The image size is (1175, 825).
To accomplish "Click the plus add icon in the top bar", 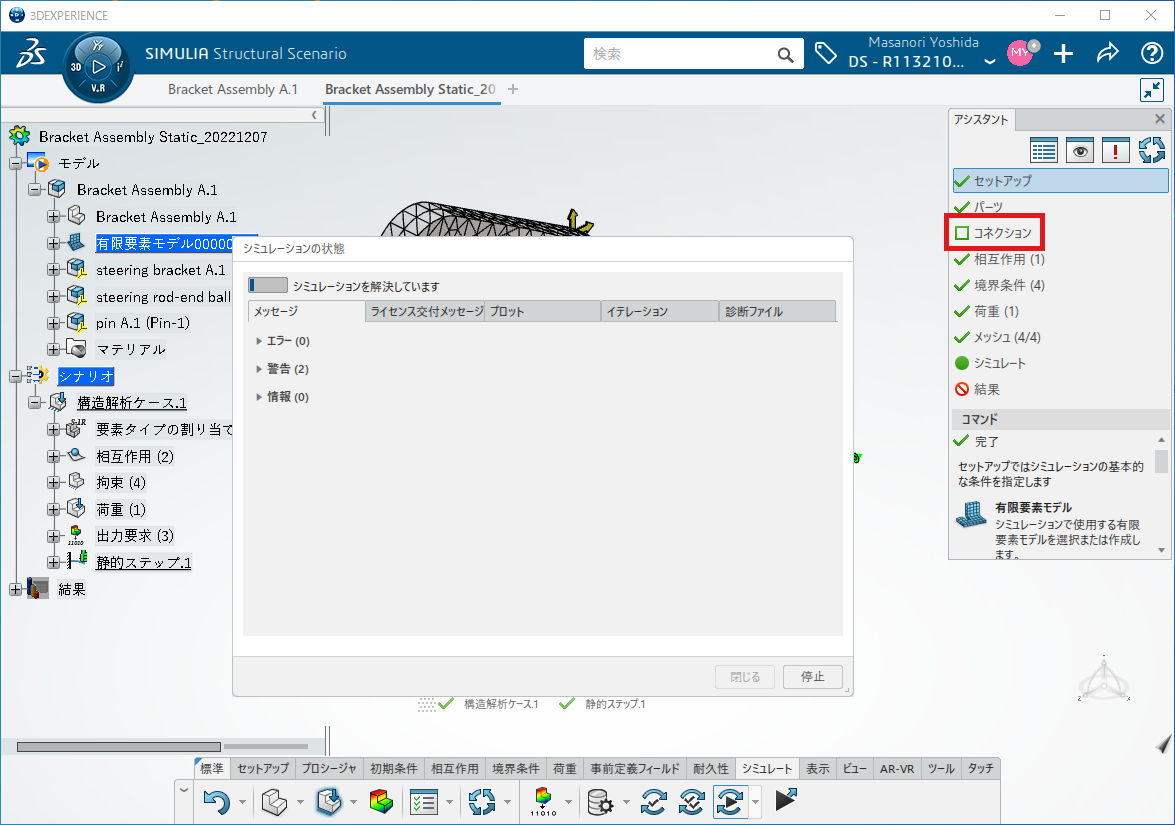I will [1063, 53].
